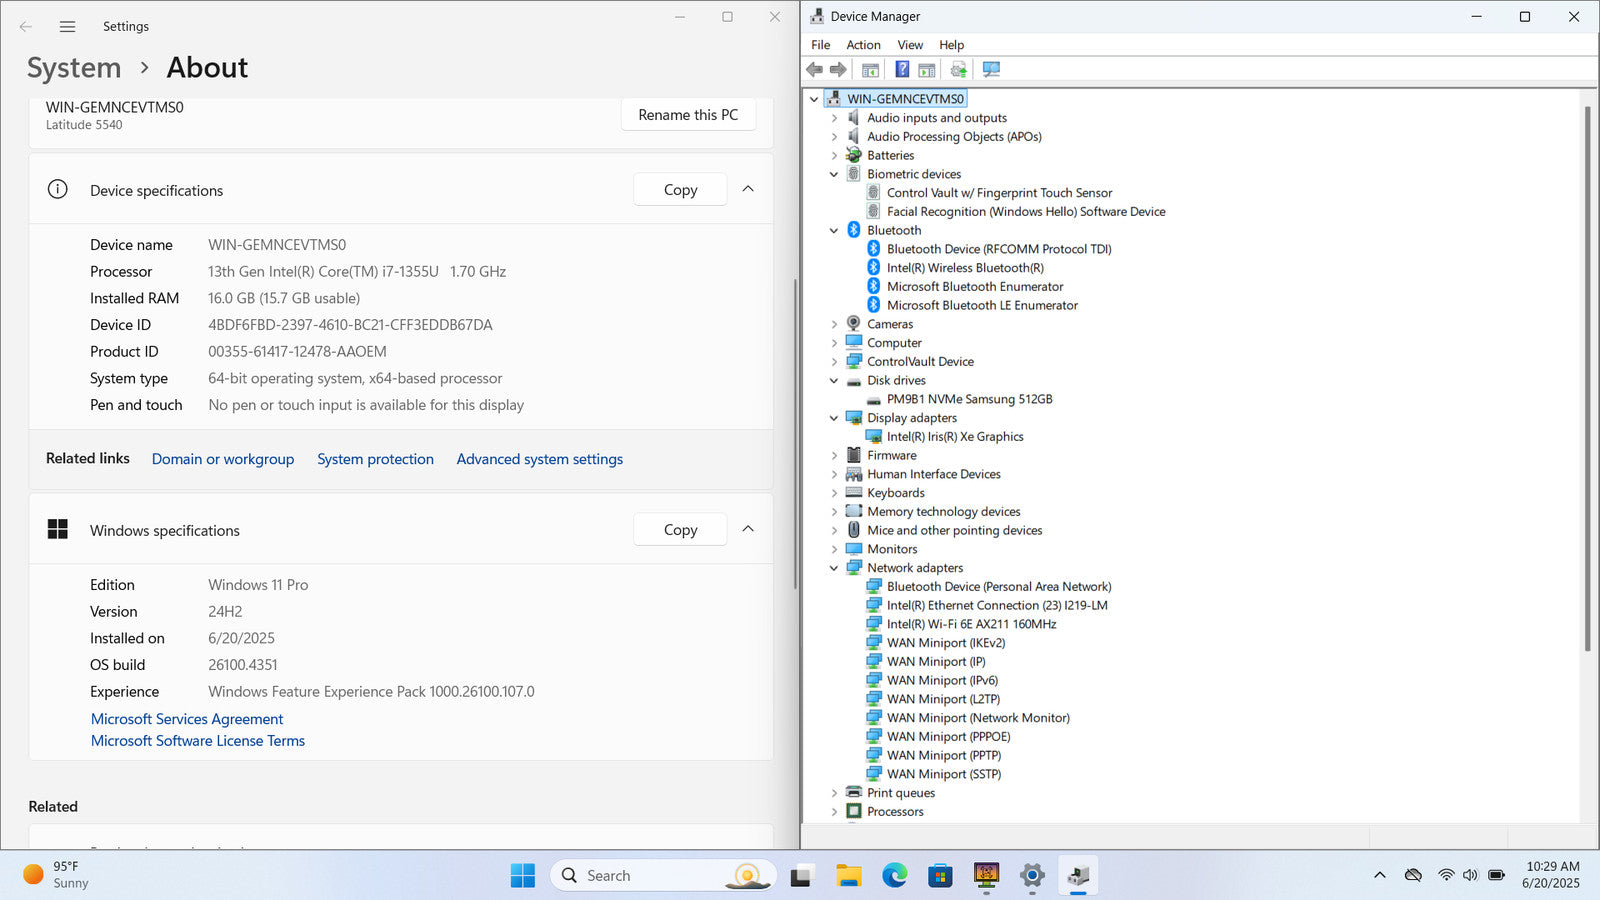
Task: Copy the Device specifications
Action: click(680, 190)
